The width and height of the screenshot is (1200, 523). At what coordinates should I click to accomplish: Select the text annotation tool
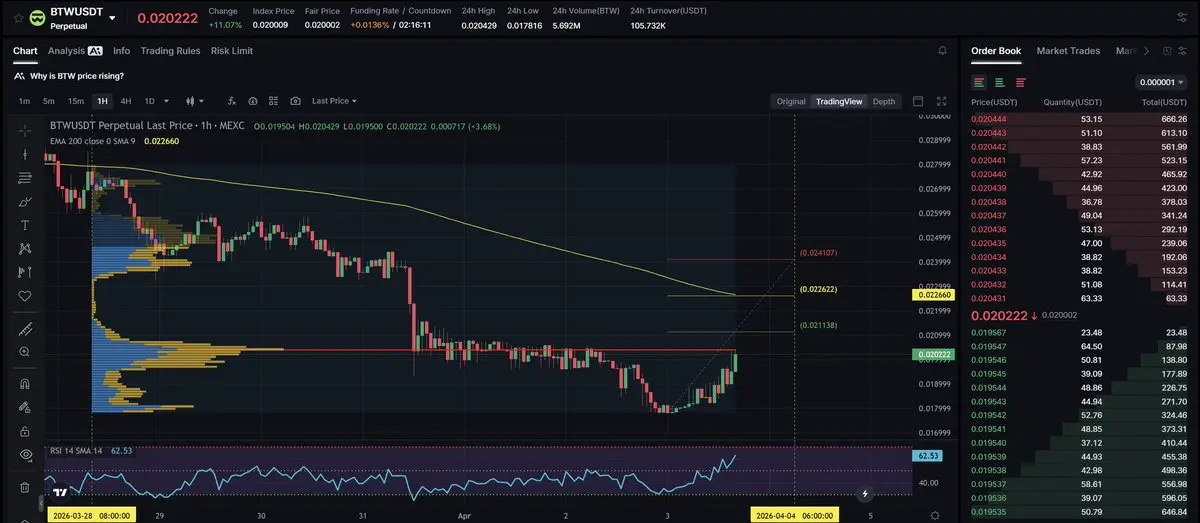[25, 225]
